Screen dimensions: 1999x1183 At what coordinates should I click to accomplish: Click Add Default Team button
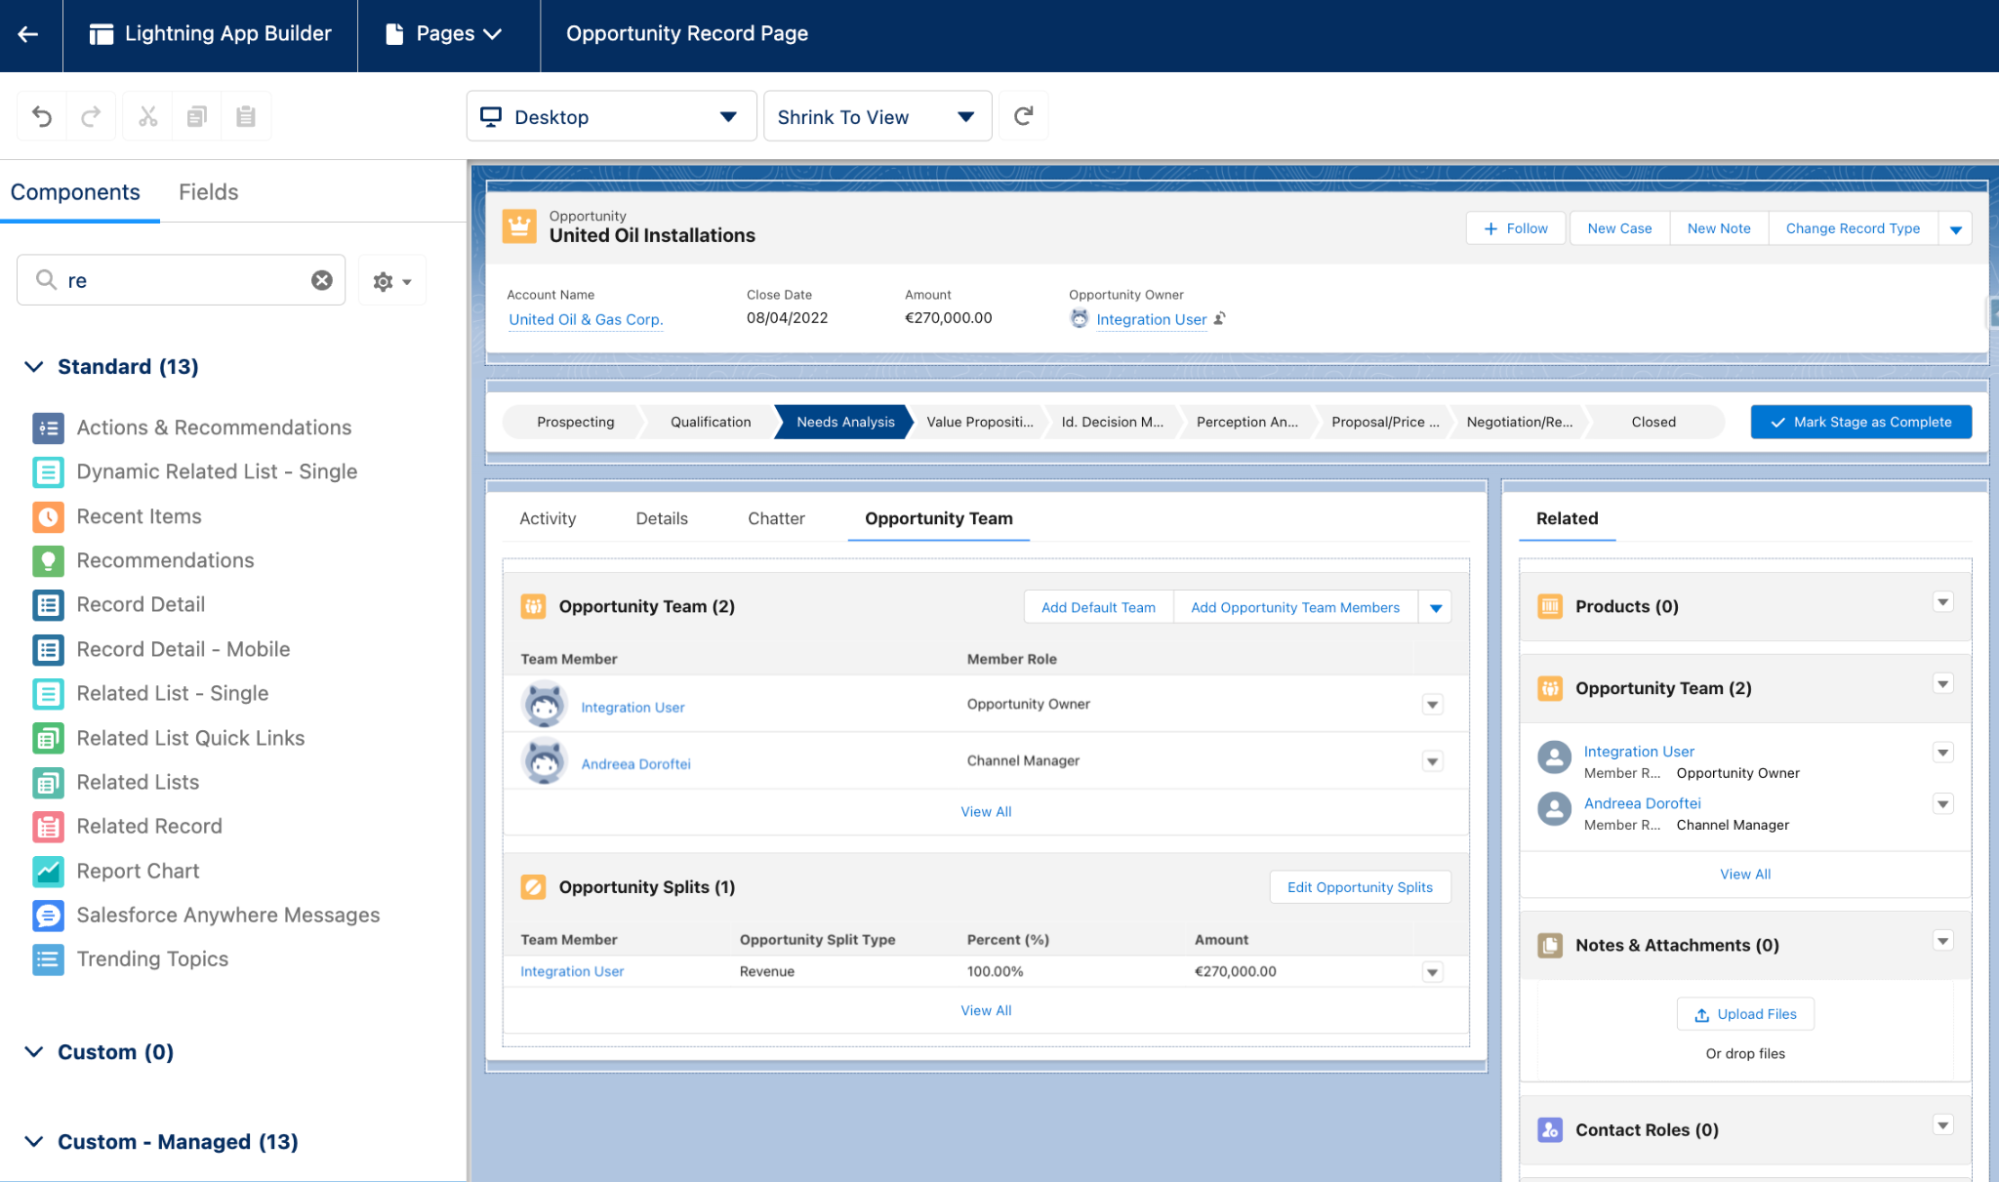[1098, 608]
